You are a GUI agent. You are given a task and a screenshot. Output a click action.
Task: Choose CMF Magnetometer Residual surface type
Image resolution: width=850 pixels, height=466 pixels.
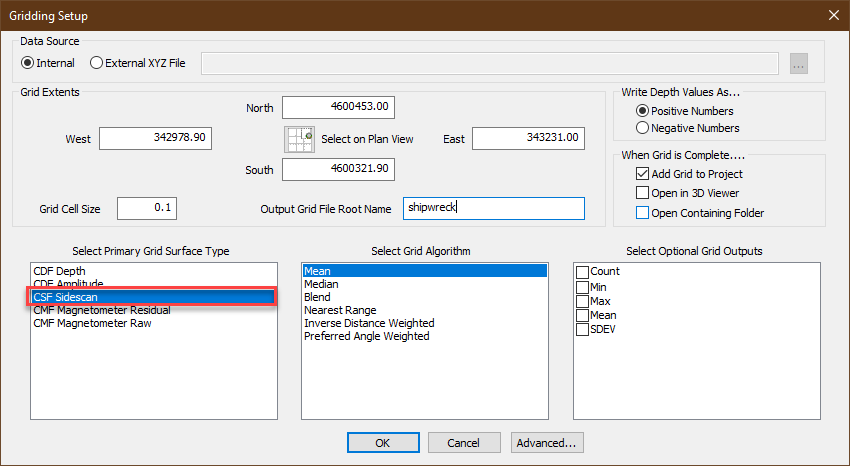coord(101,310)
